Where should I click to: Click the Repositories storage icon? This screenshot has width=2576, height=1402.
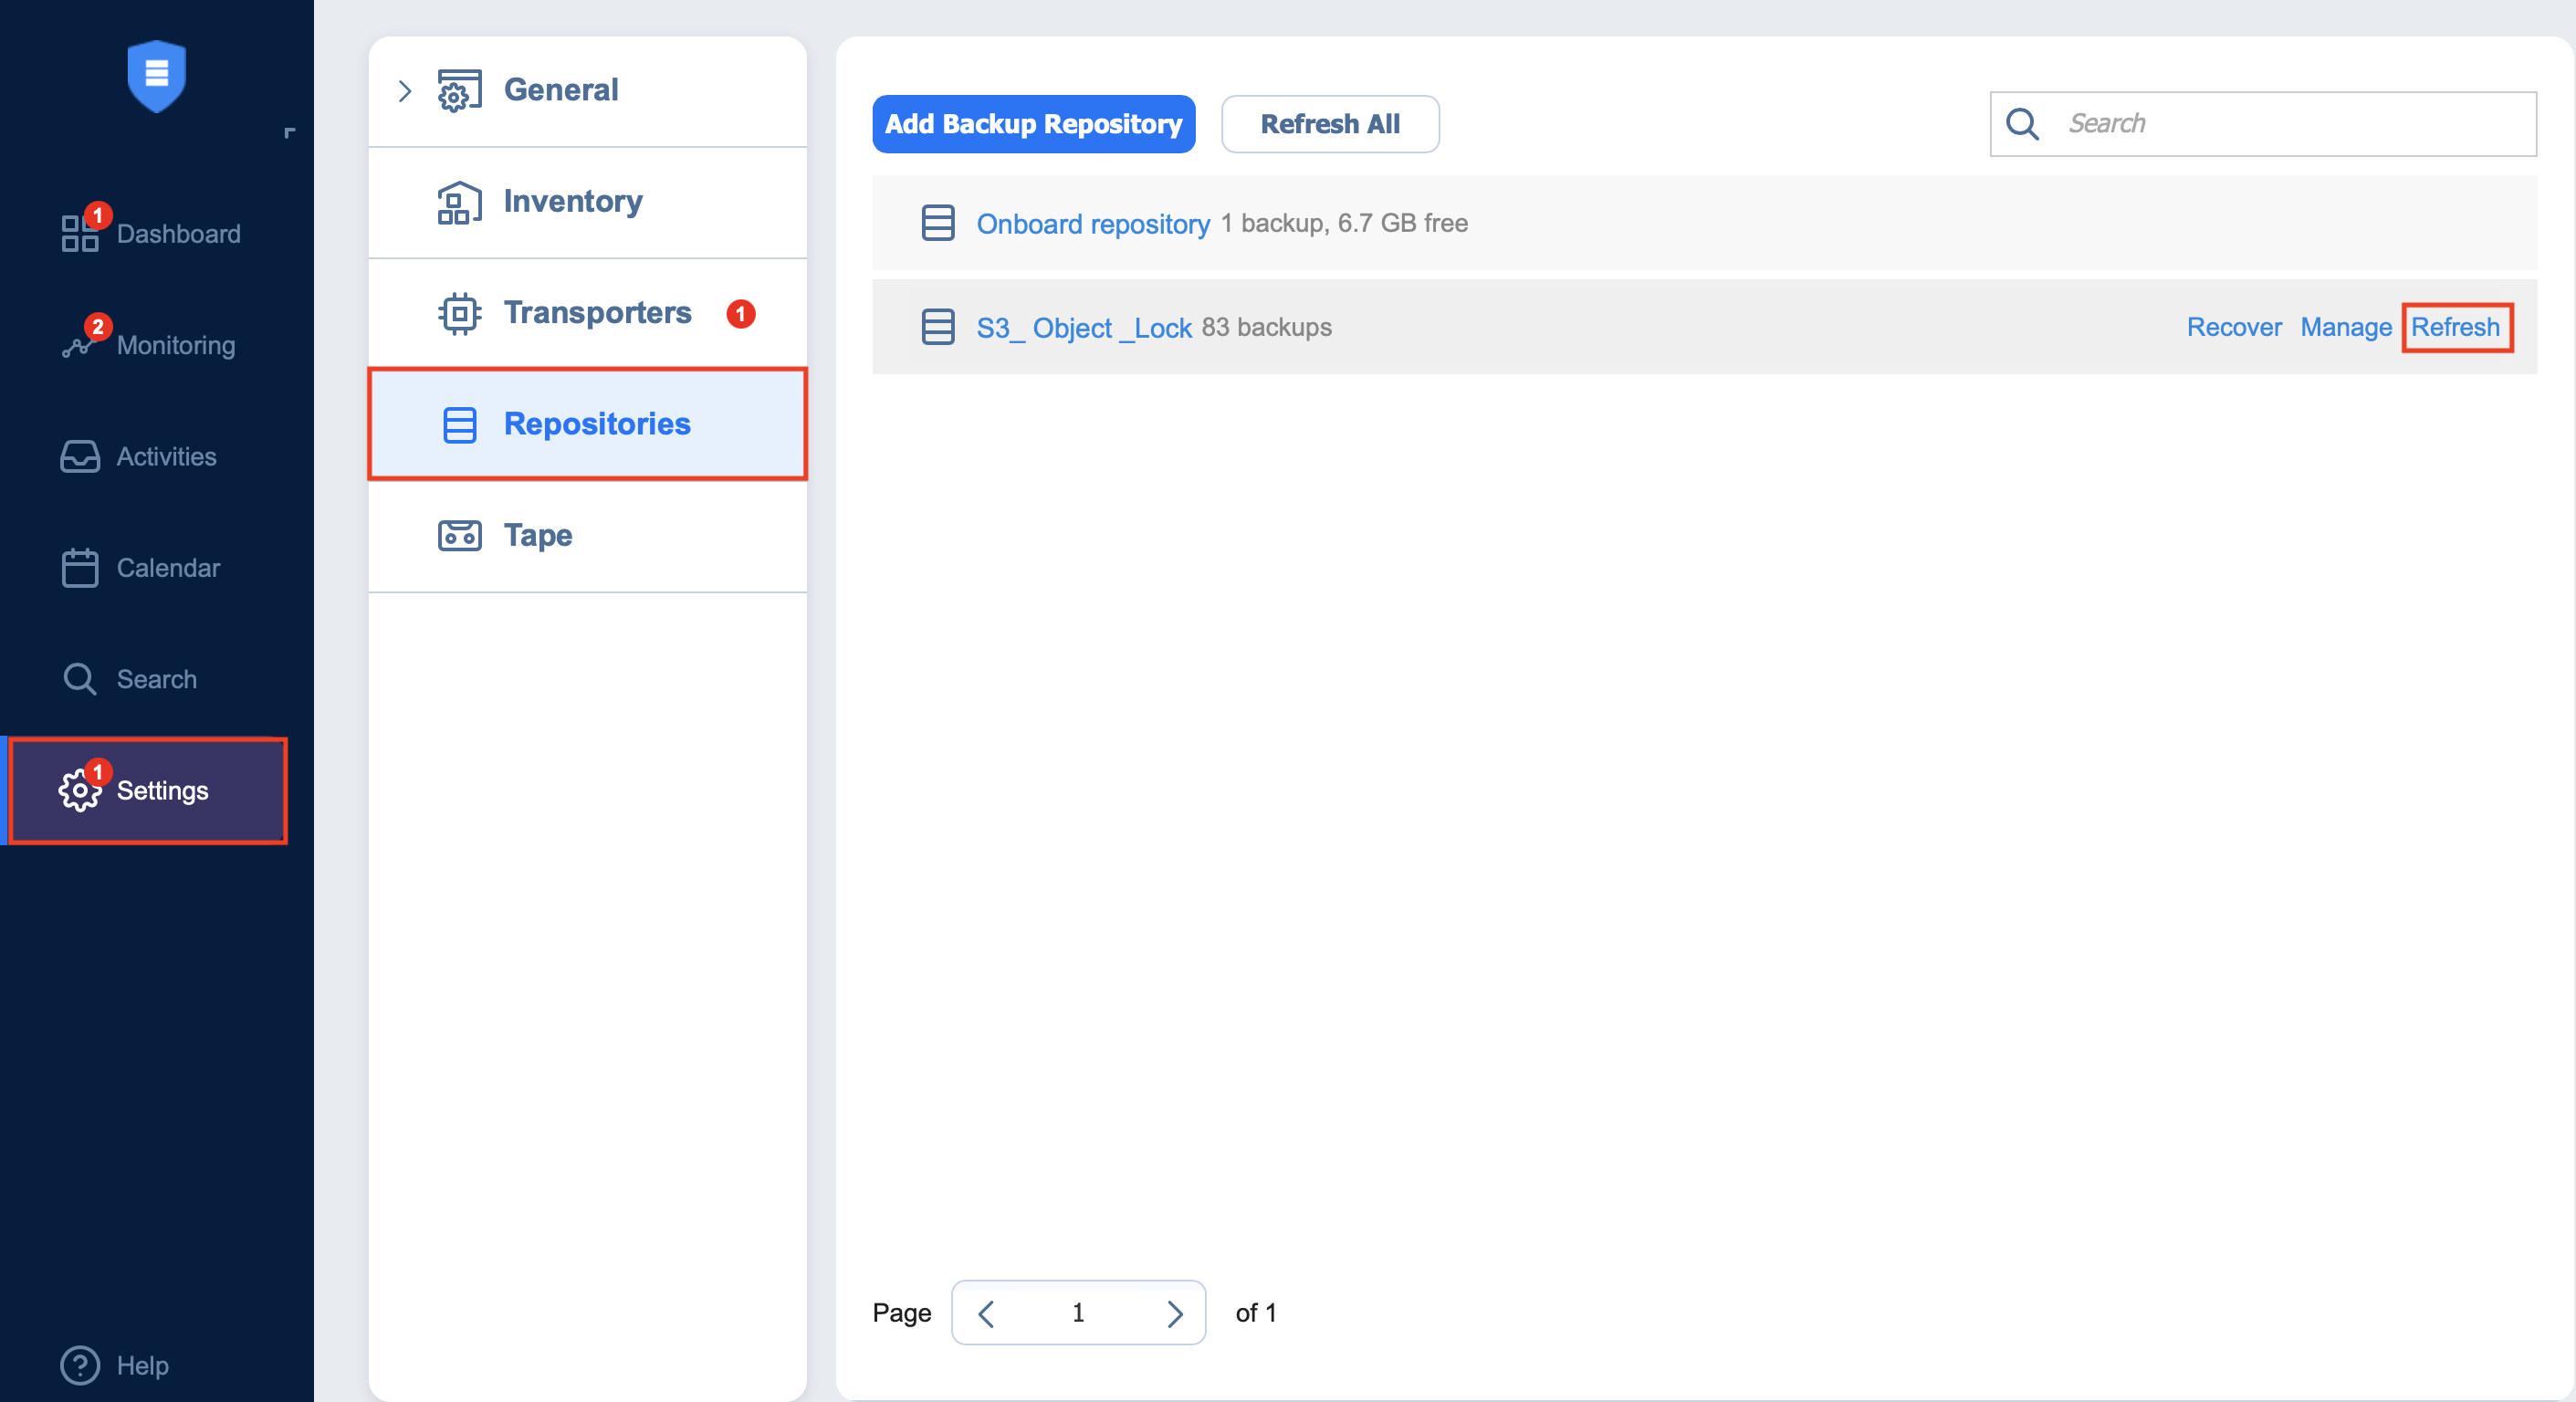tap(459, 424)
